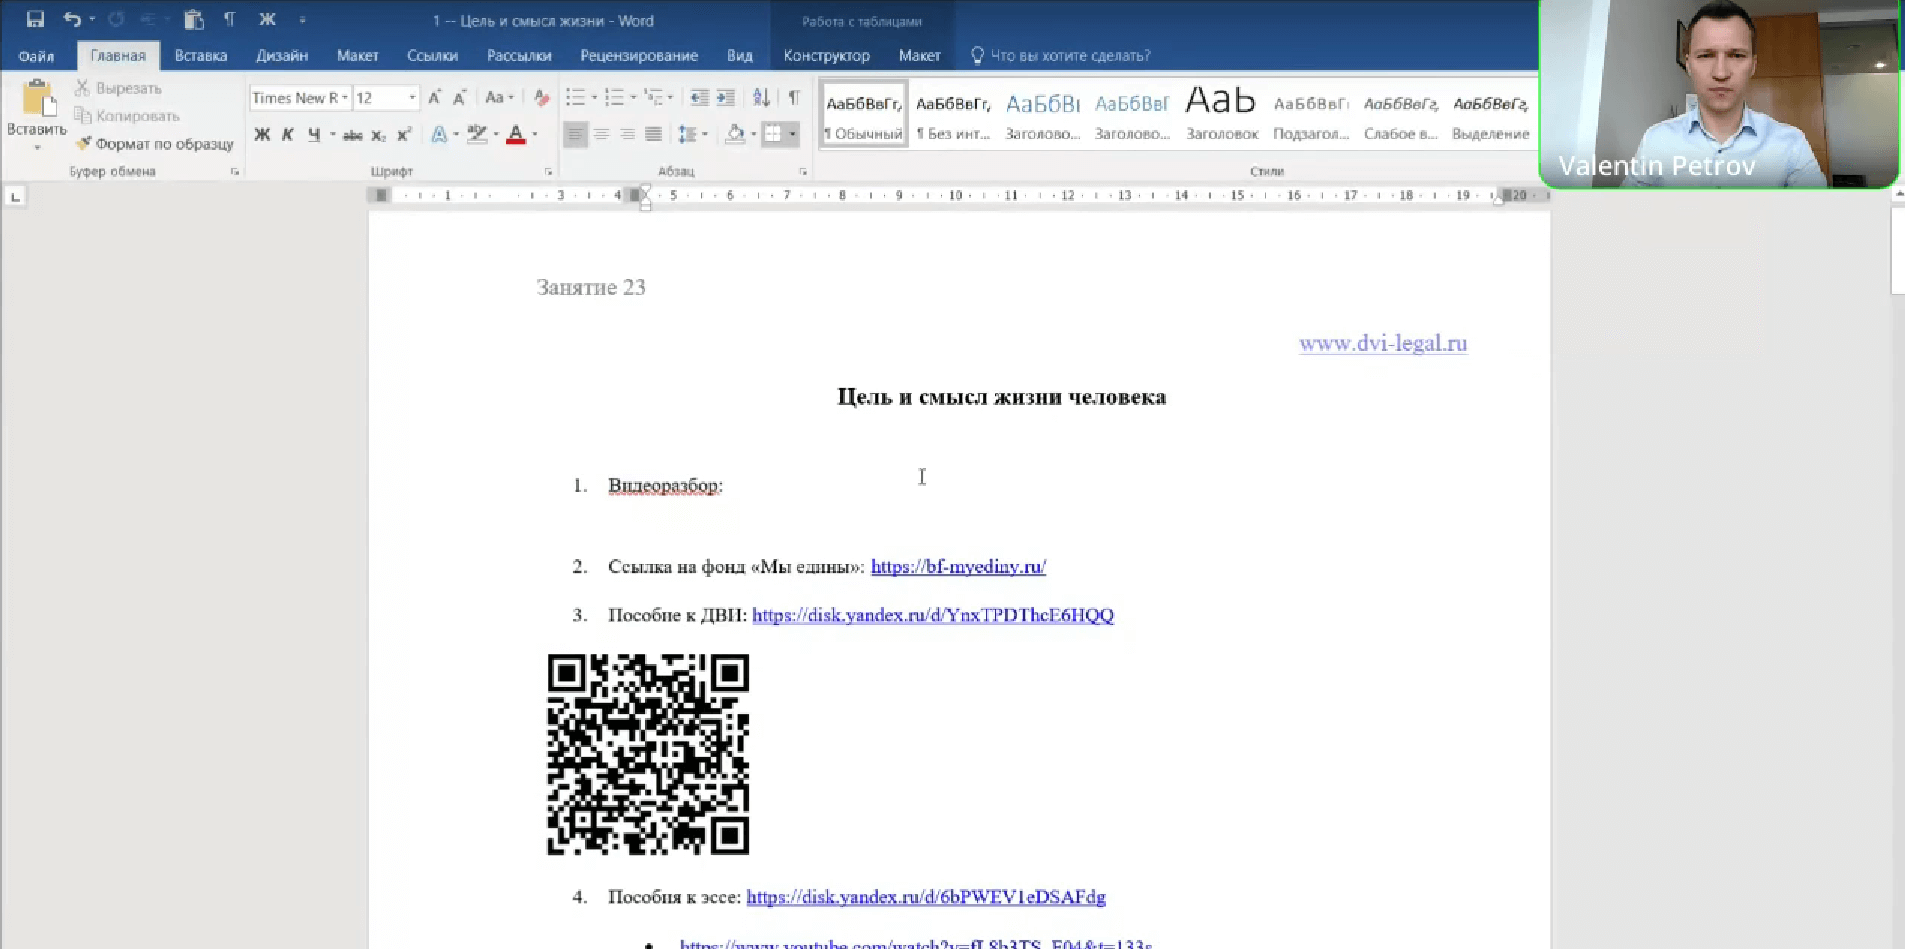This screenshot has height=949, width=1905.
Task: Apply the Выделение emphasis style
Action: [1490, 115]
